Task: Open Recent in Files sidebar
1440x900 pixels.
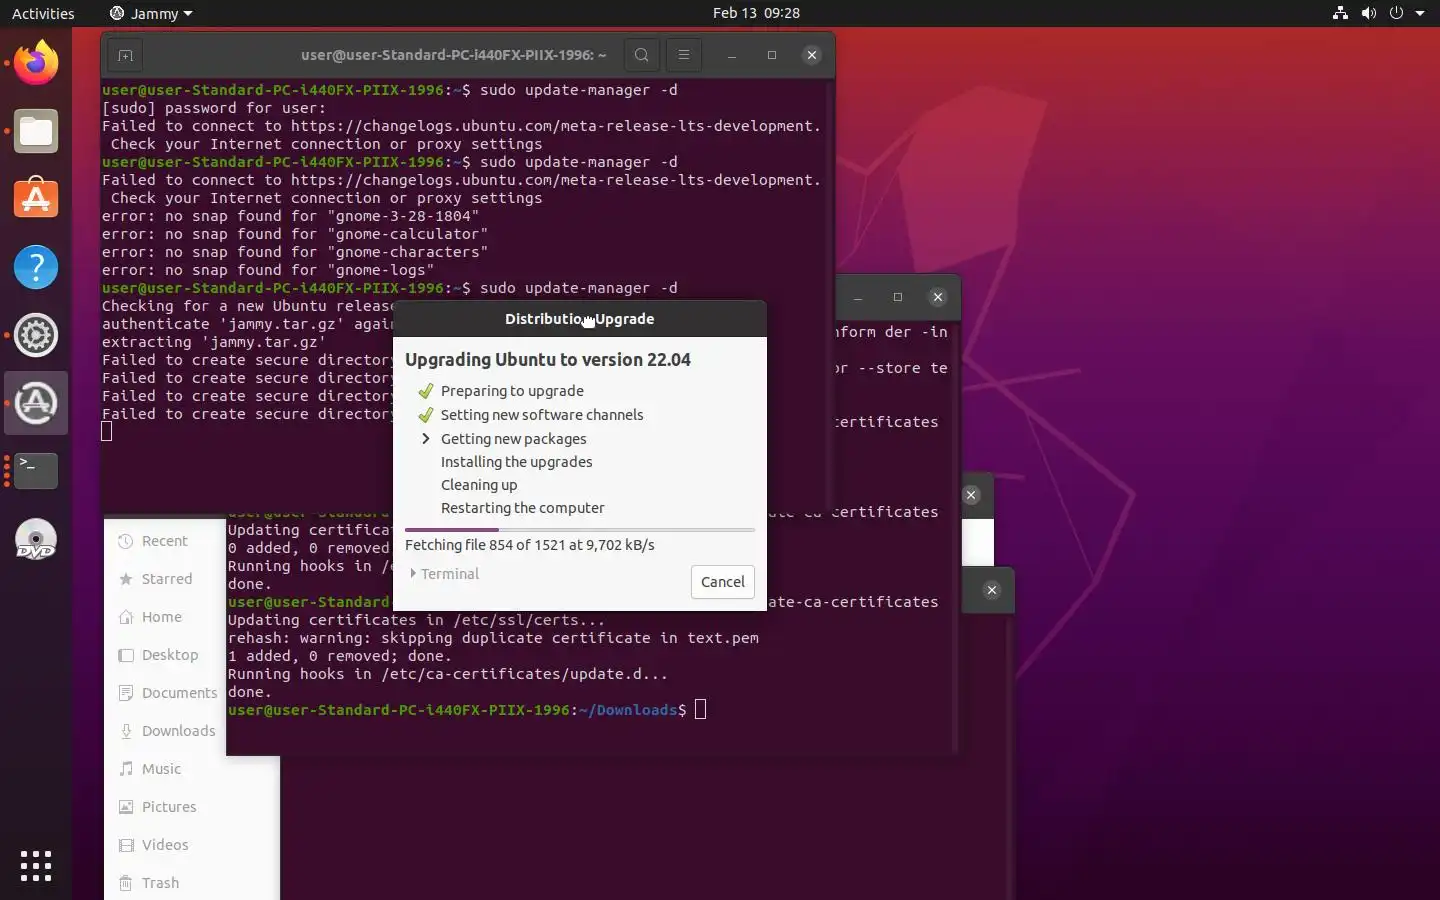Action: (165, 541)
